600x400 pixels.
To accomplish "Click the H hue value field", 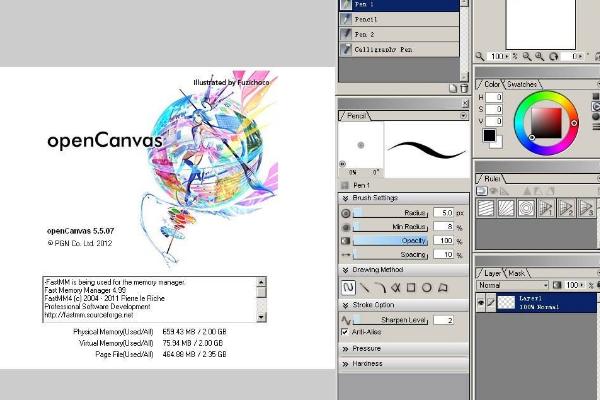I will point(494,97).
